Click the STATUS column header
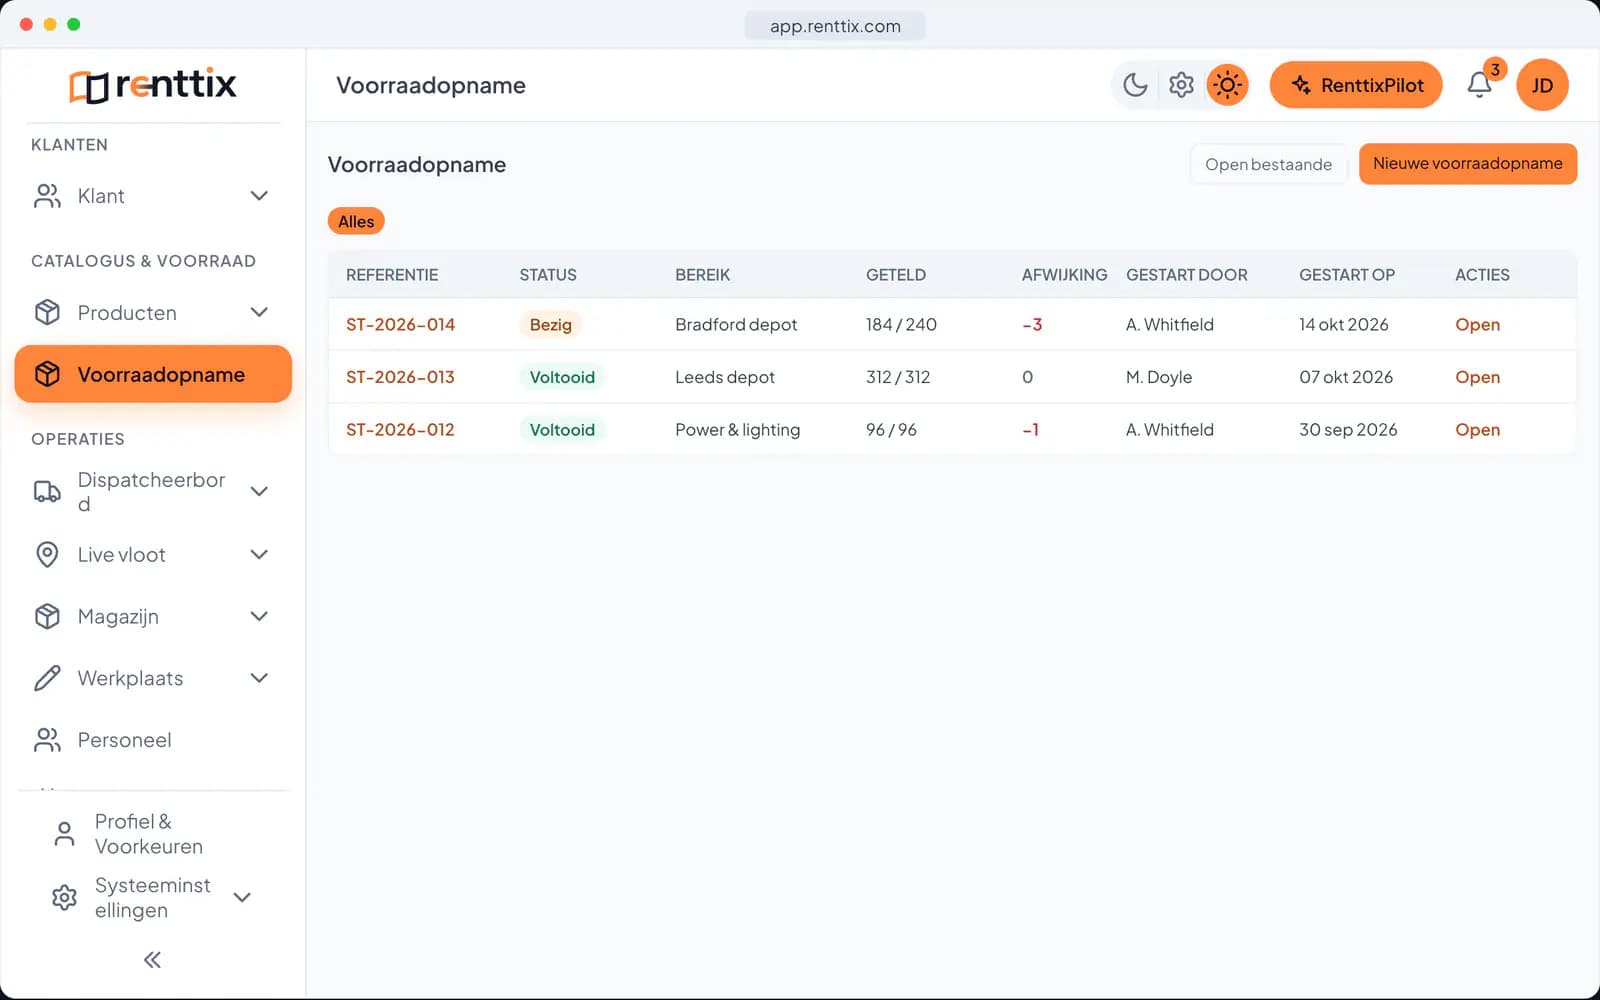Viewport: 1600px width, 1000px height. [x=548, y=275]
